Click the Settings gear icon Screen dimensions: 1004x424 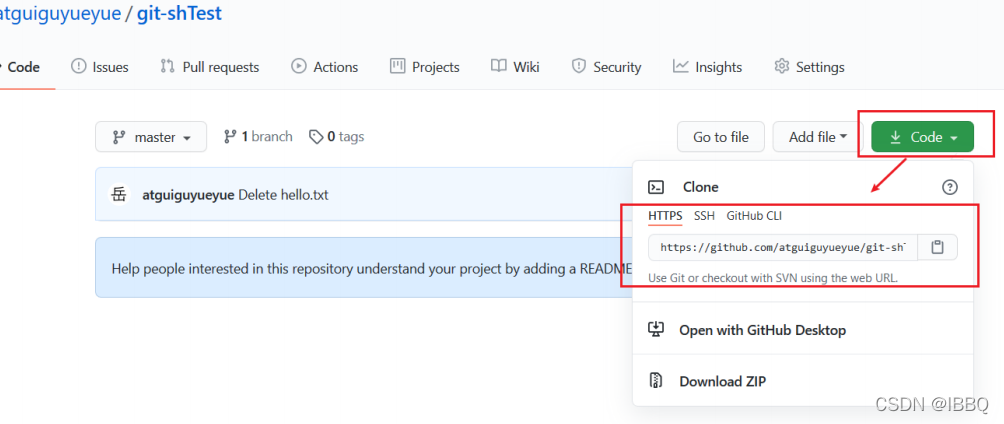click(x=781, y=66)
